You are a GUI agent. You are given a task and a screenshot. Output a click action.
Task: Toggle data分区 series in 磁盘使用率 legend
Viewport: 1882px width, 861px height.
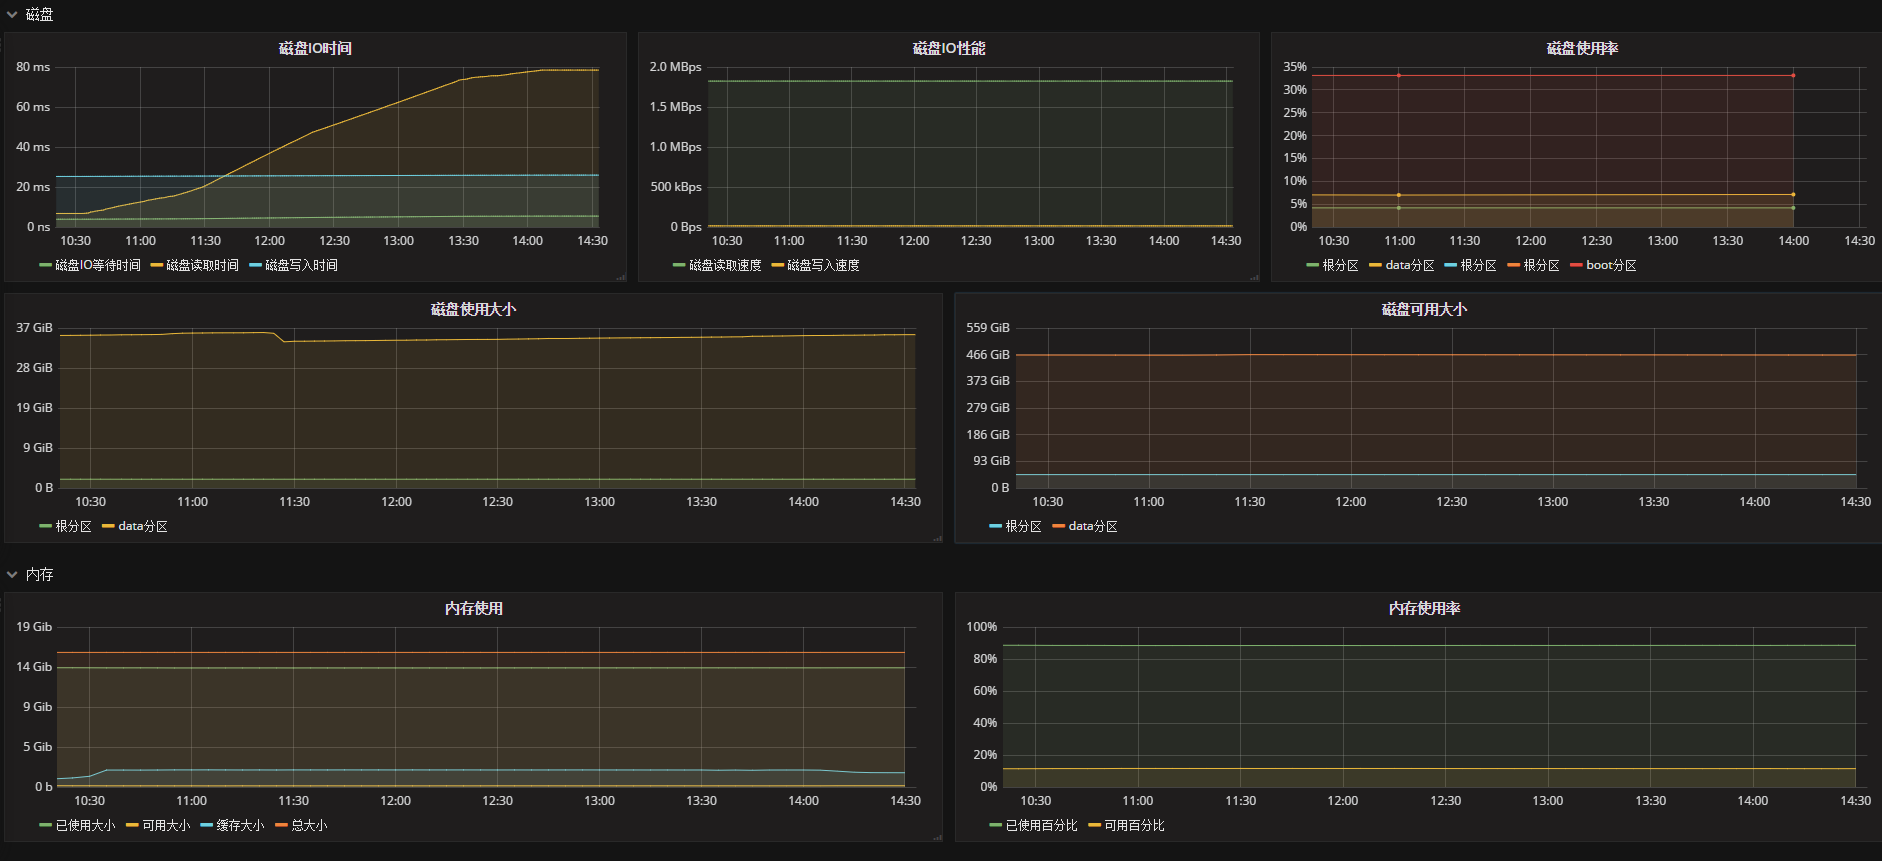click(x=1410, y=265)
